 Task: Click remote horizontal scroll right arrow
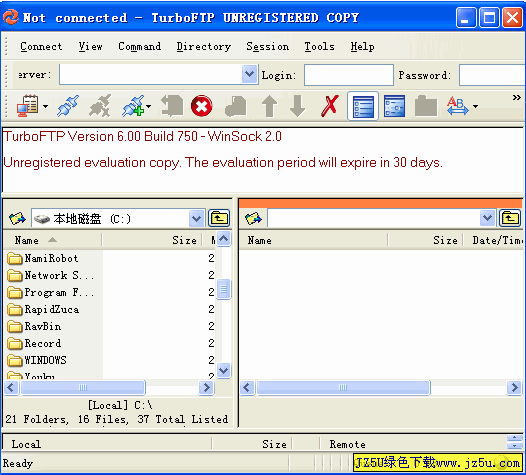click(514, 388)
